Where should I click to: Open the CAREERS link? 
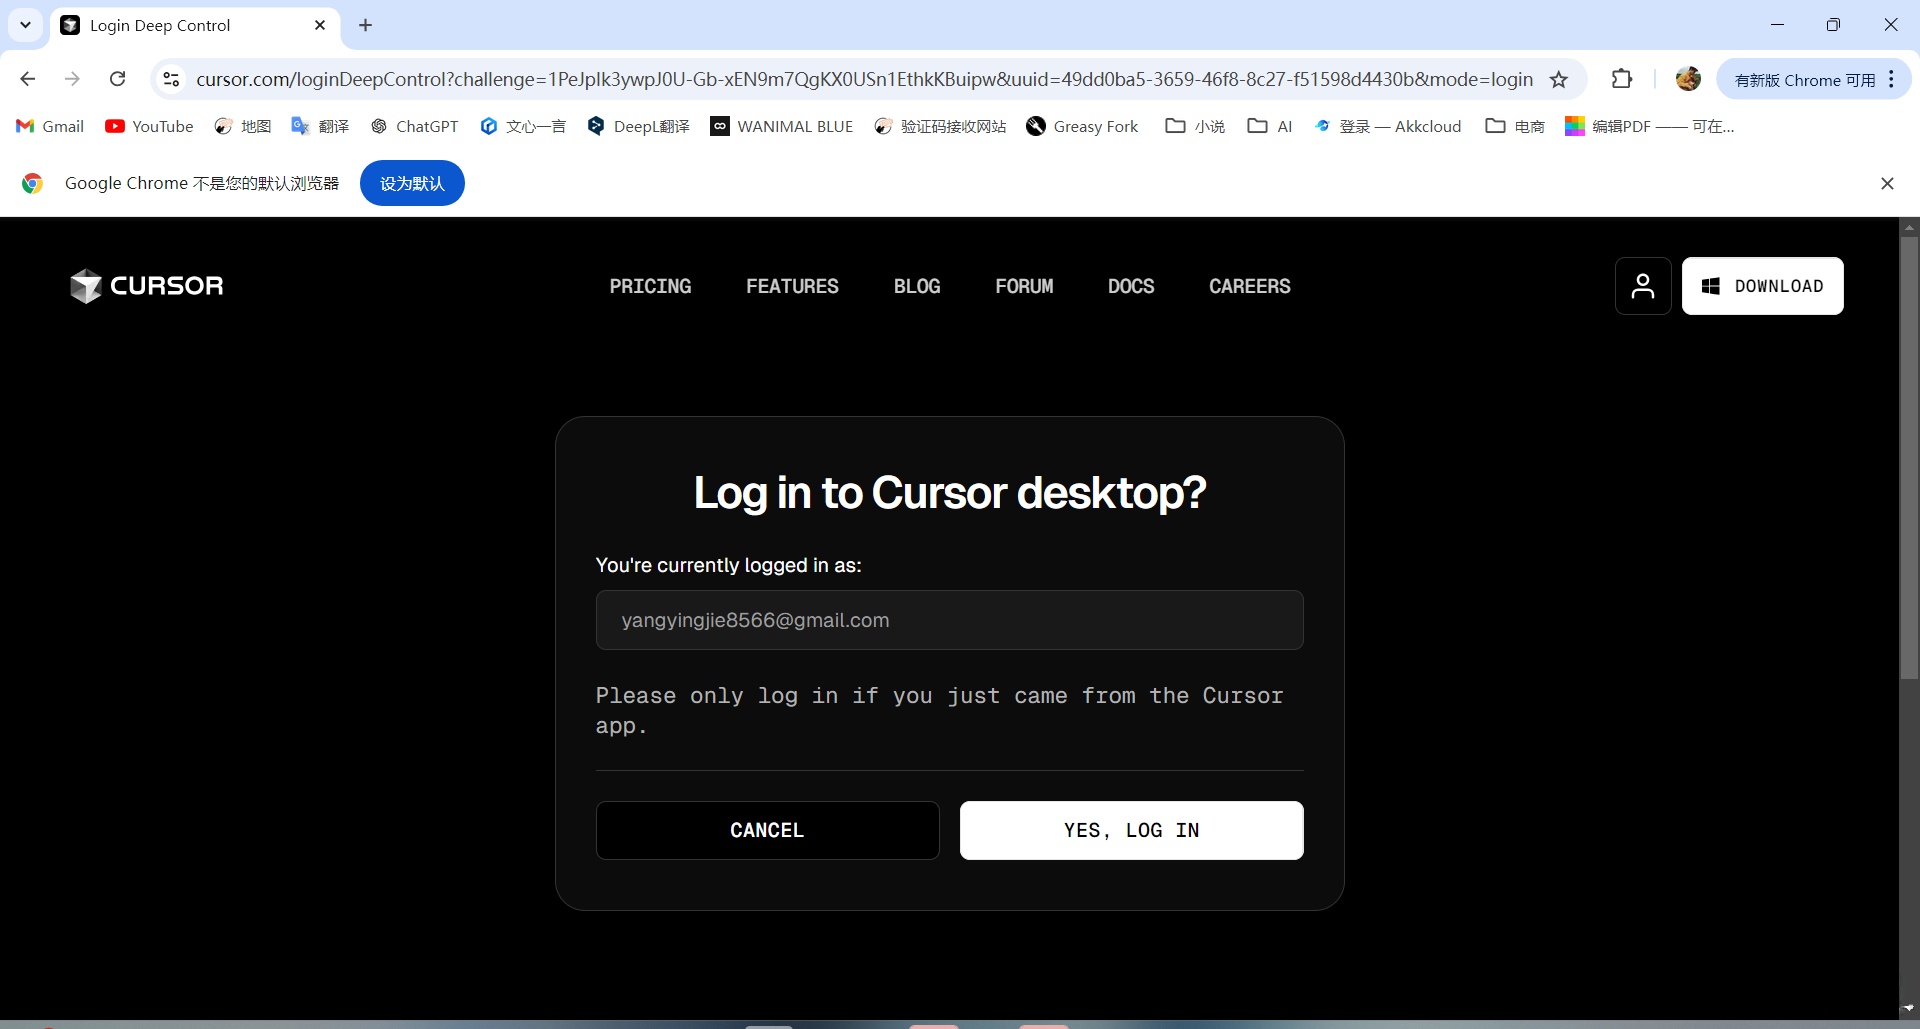tap(1250, 286)
